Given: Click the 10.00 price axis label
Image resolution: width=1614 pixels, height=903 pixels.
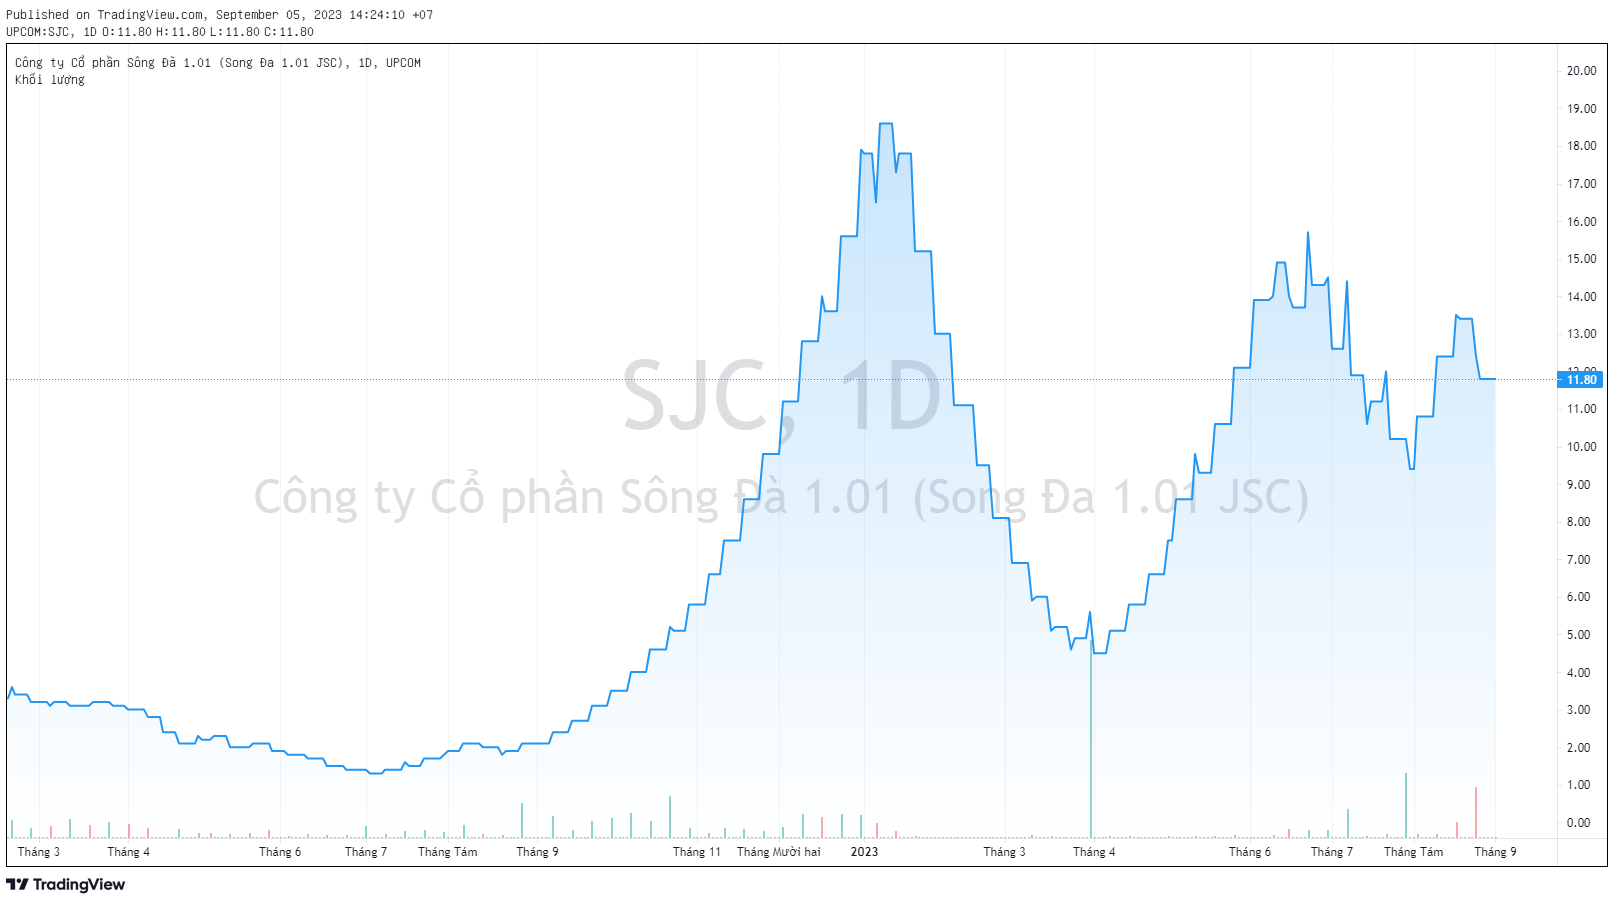Looking at the screenshot, I should click(x=1581, y=447).
